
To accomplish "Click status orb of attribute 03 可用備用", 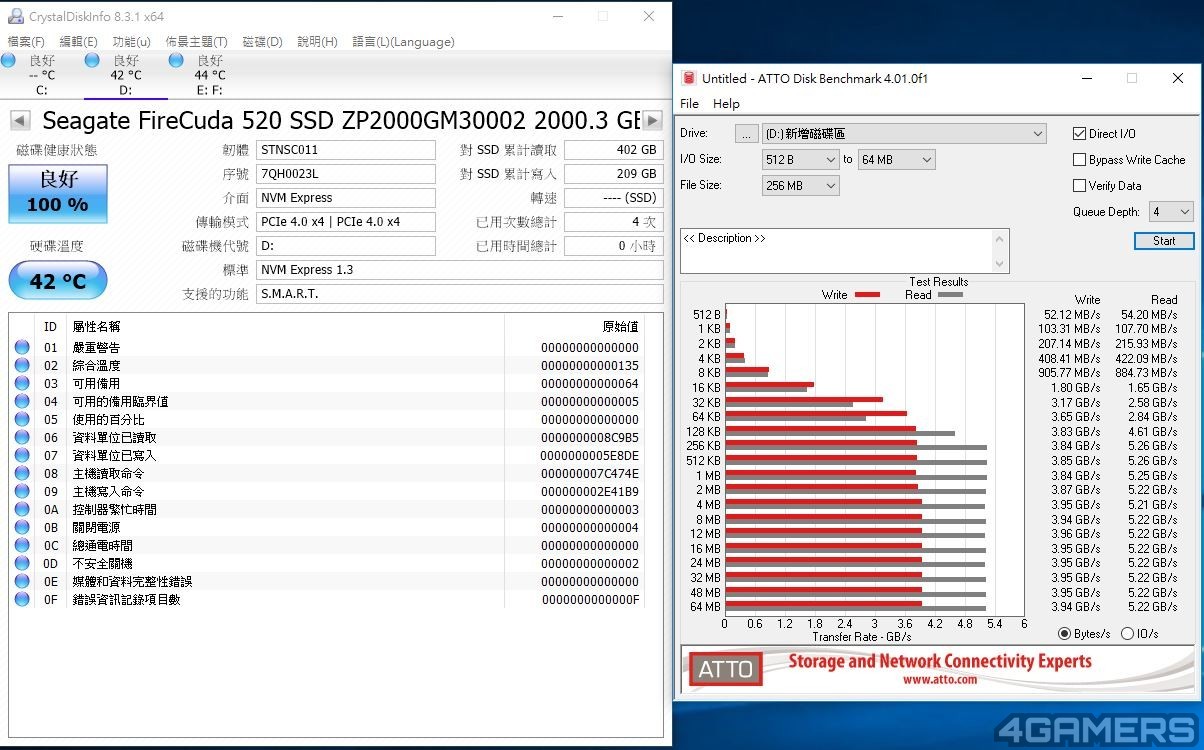I will (22, 383).
